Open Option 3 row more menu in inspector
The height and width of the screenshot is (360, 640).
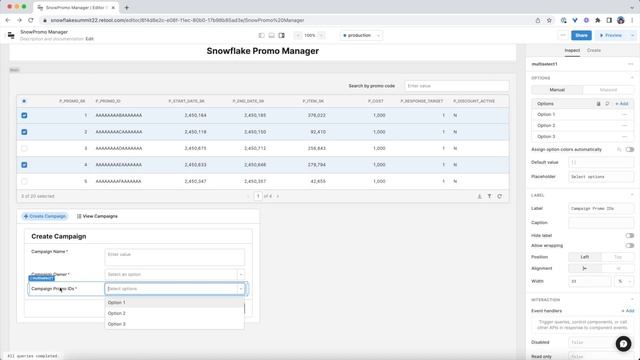[x=624, y=137]
